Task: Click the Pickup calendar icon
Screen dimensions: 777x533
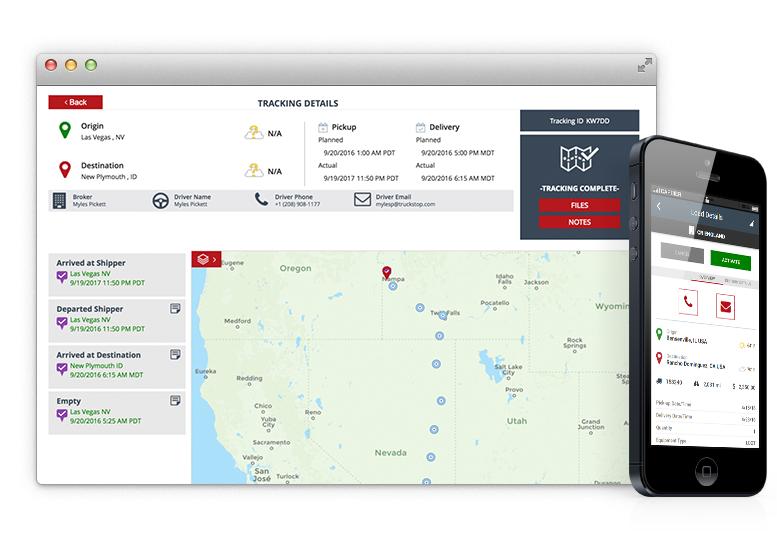Action: (x=323, y=127)
